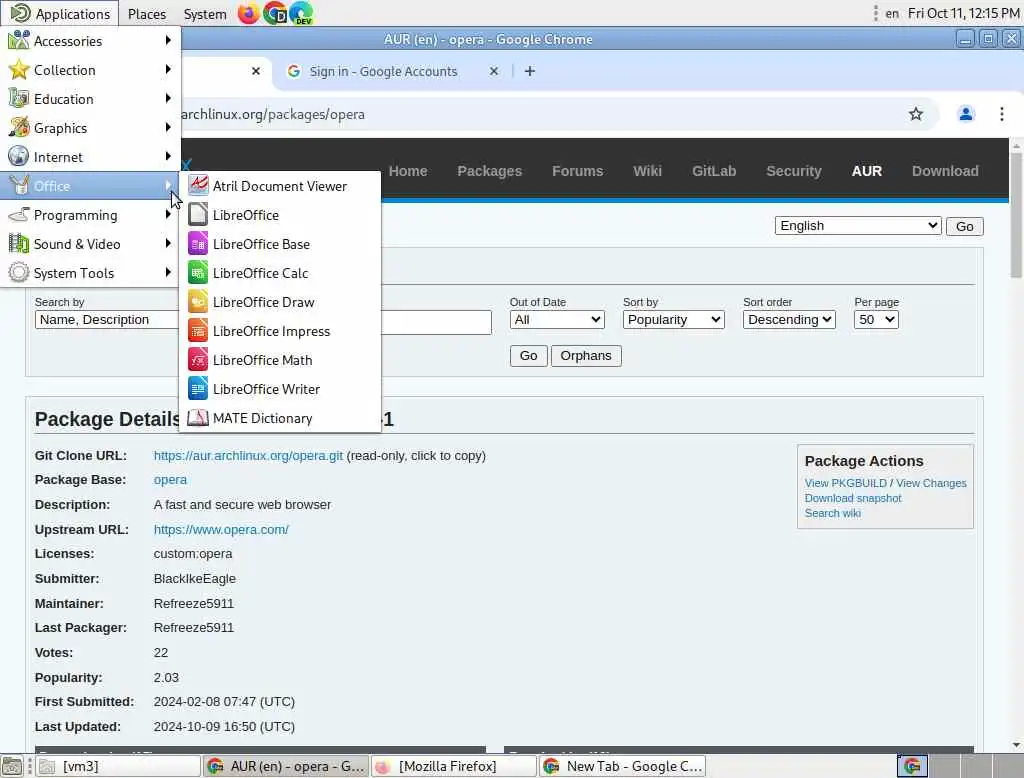Viewport: 1024px width, 778px height.
Task: Bookmark this page with the star icon
Action: pos(916,114)
